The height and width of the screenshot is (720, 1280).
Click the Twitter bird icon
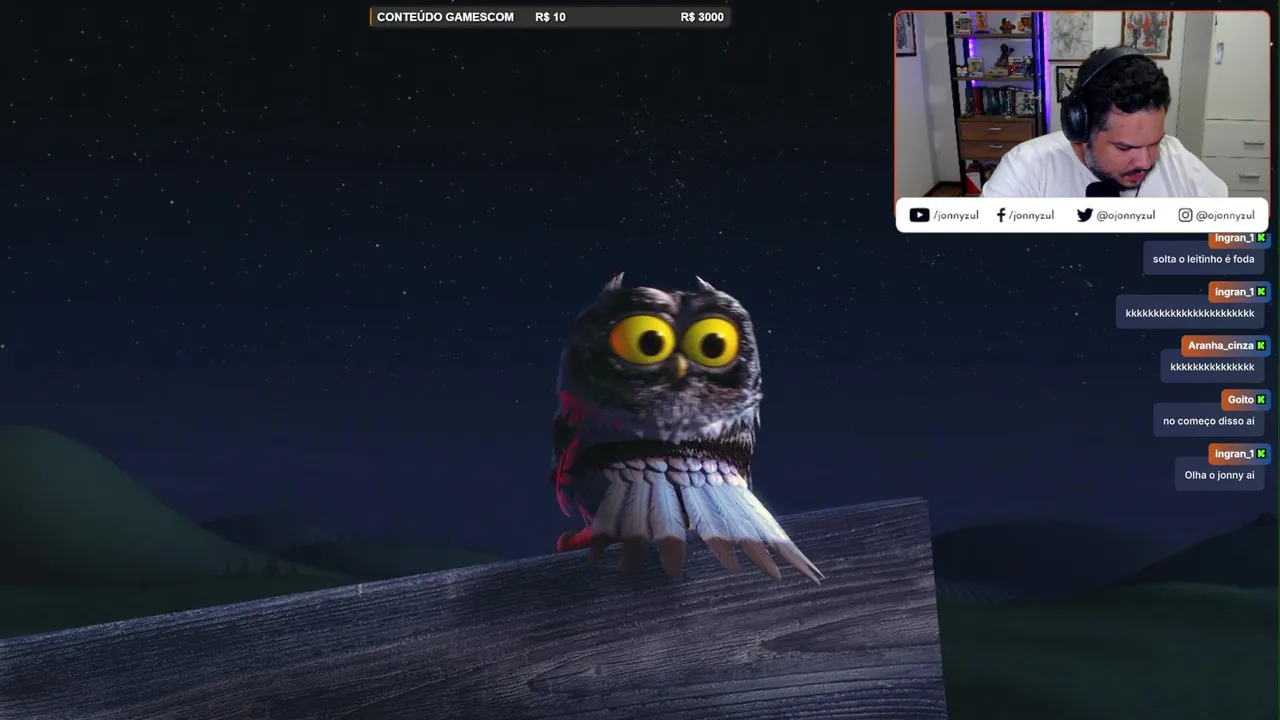pyautogui.click(x=1084, y=215)
